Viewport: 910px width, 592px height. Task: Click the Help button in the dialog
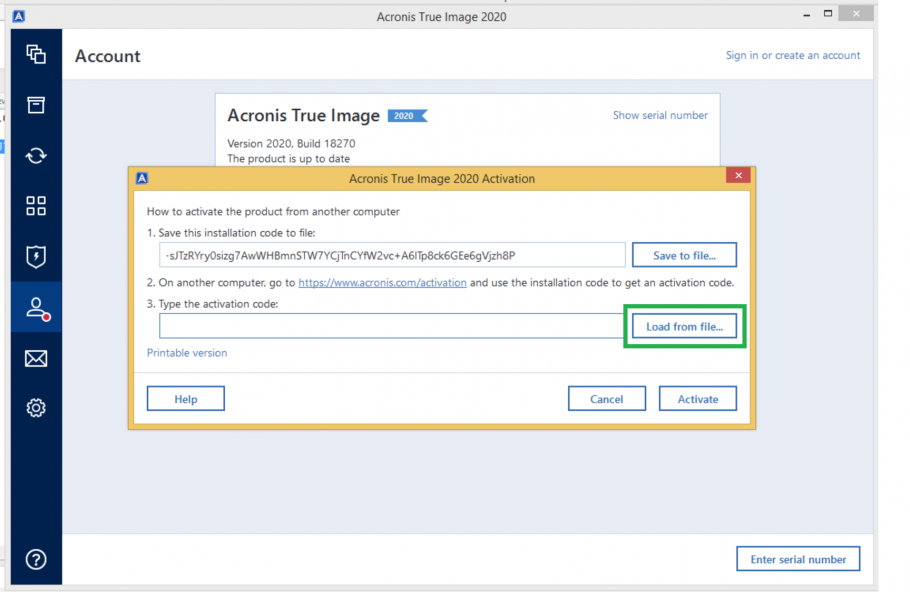186,399
